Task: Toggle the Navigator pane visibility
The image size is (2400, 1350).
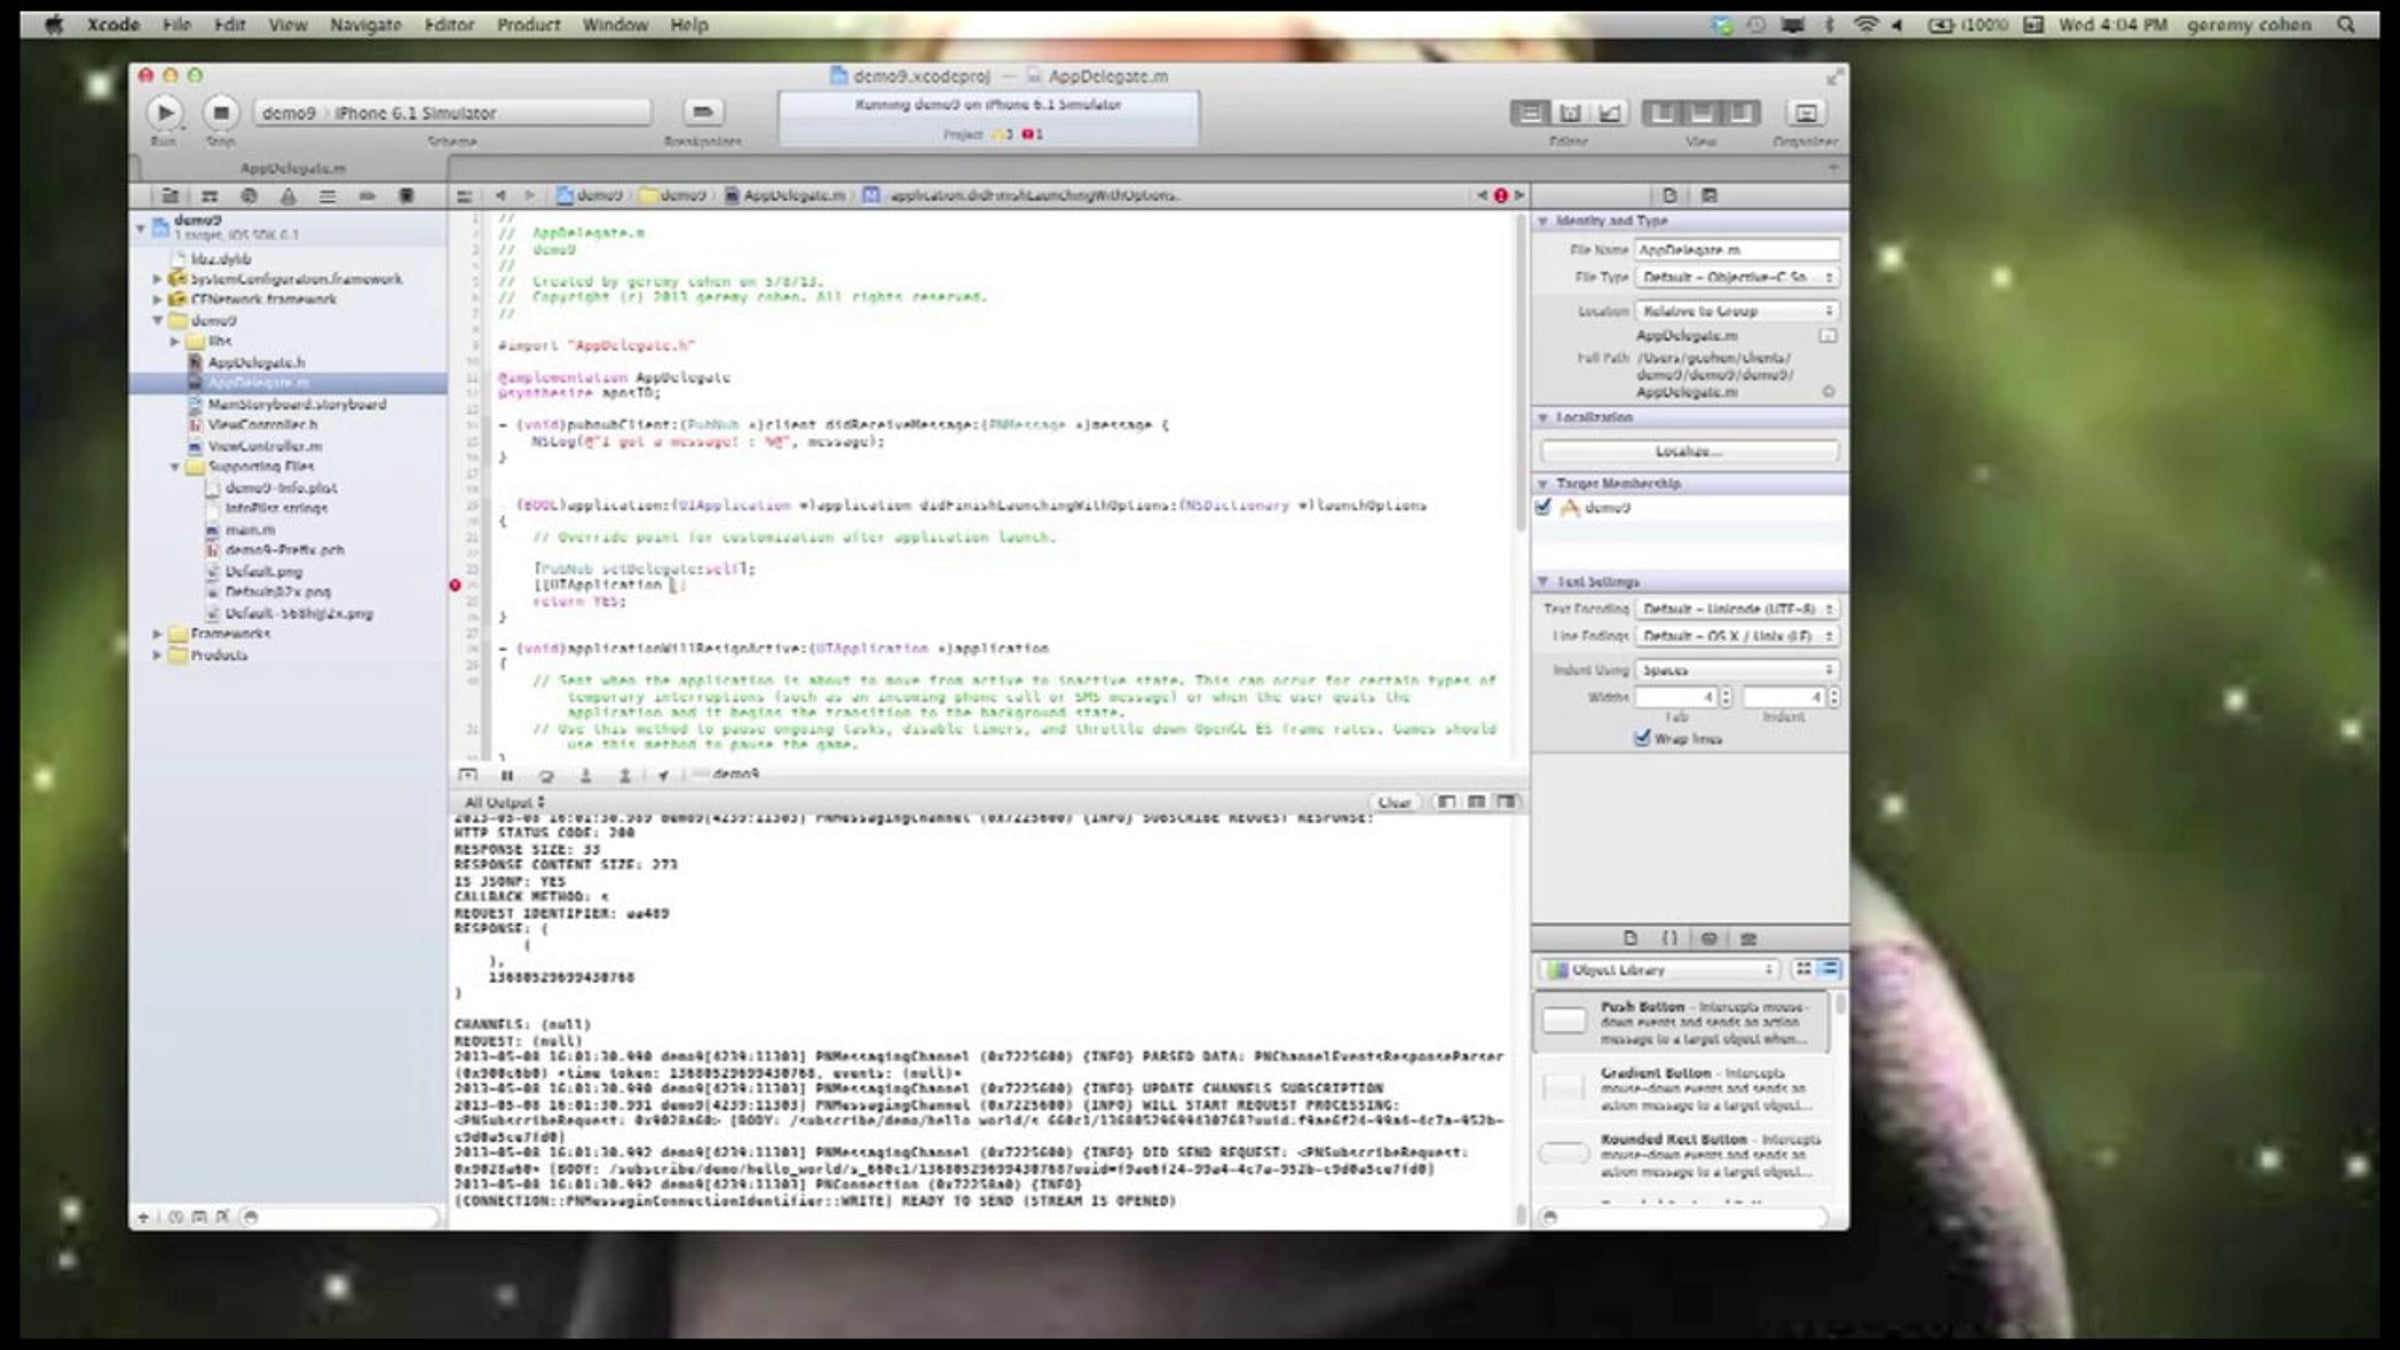Action: point(1662,113)
